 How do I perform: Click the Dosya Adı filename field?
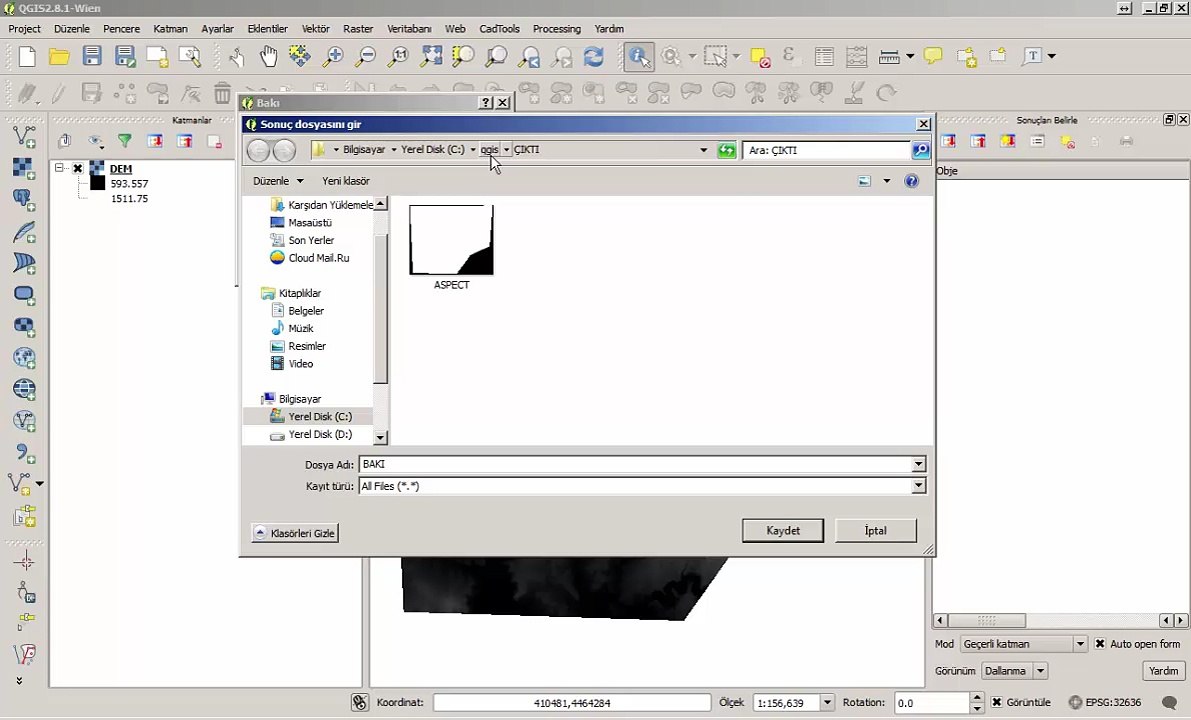[635, 464]
